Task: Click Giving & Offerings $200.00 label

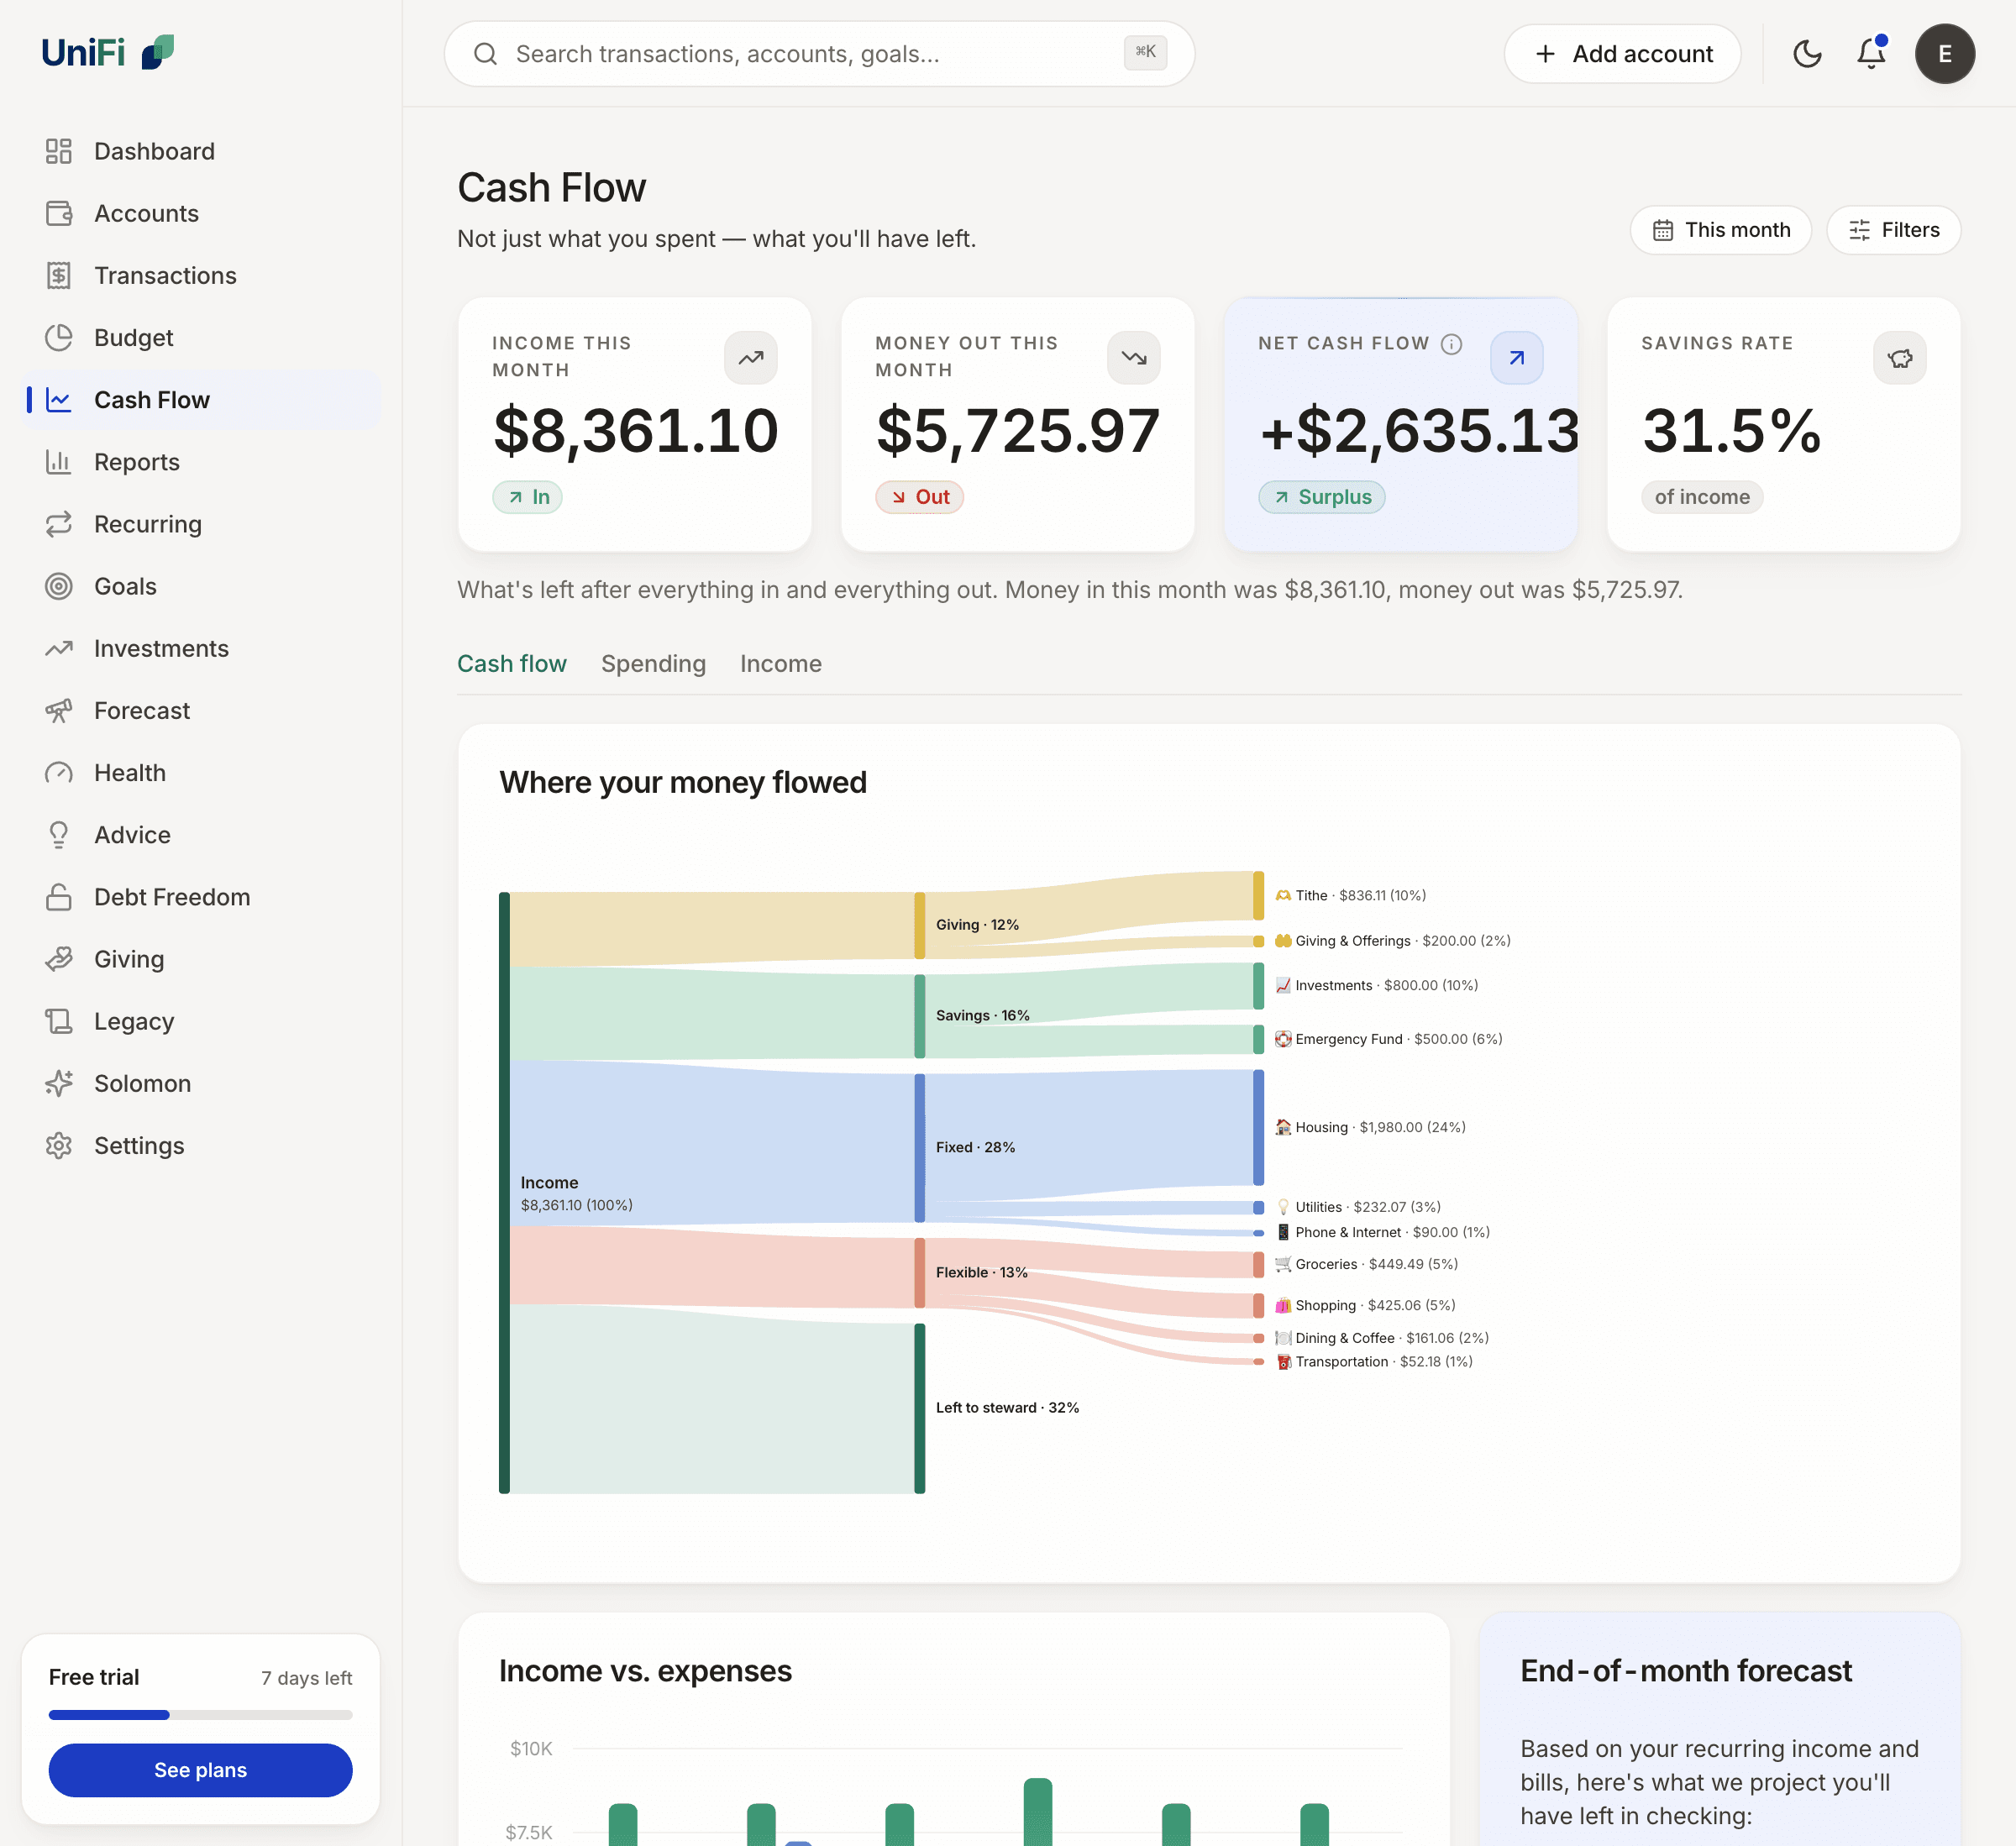Action: pos(1392,941)
